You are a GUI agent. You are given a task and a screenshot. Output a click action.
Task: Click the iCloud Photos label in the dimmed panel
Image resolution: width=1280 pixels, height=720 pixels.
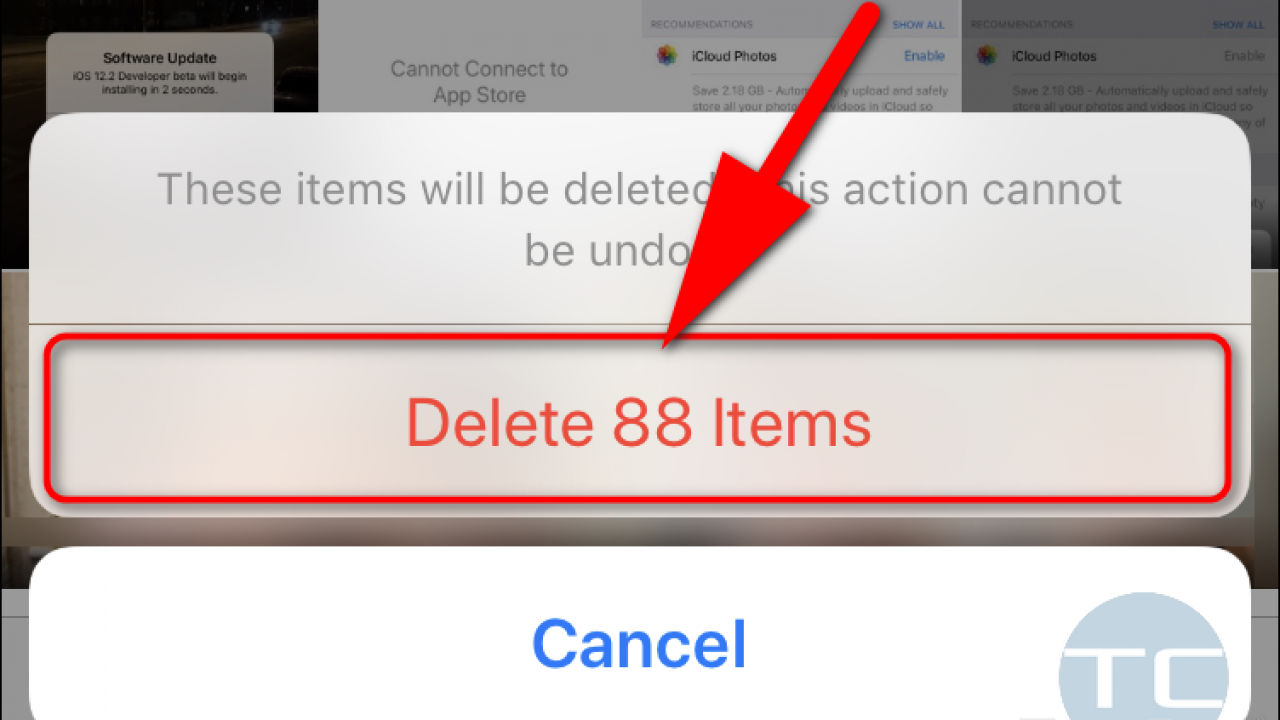coord(1054,56)
